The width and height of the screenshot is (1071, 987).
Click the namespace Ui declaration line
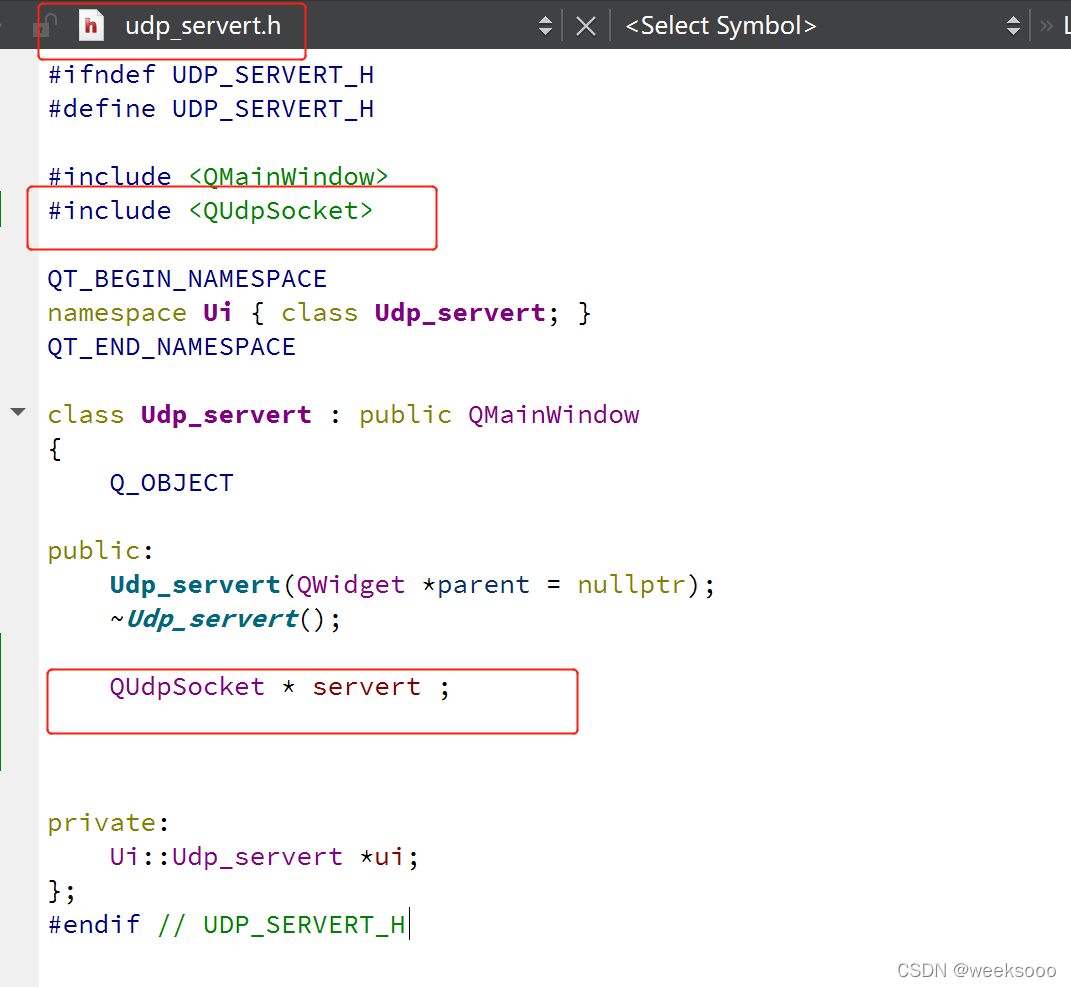click(x=319, y=313)
